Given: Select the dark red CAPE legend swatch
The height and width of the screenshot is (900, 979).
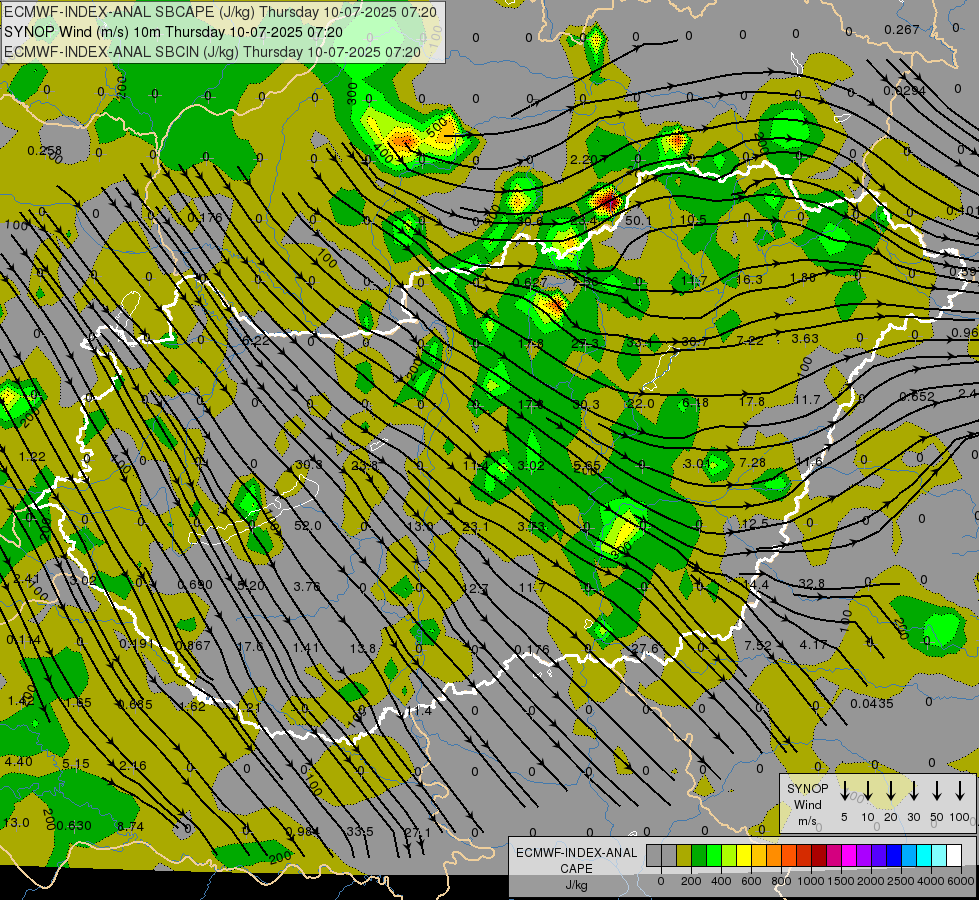Looking at the screenshot, I should [x=819, y=856].
